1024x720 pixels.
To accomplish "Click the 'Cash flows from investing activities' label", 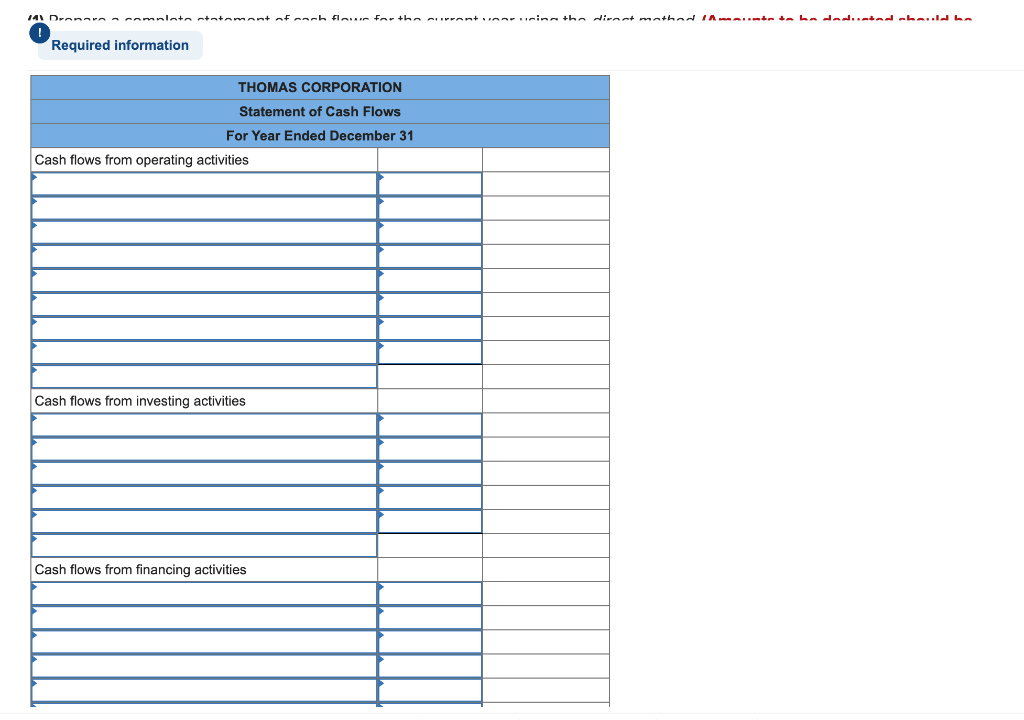I will coord(140,401).
